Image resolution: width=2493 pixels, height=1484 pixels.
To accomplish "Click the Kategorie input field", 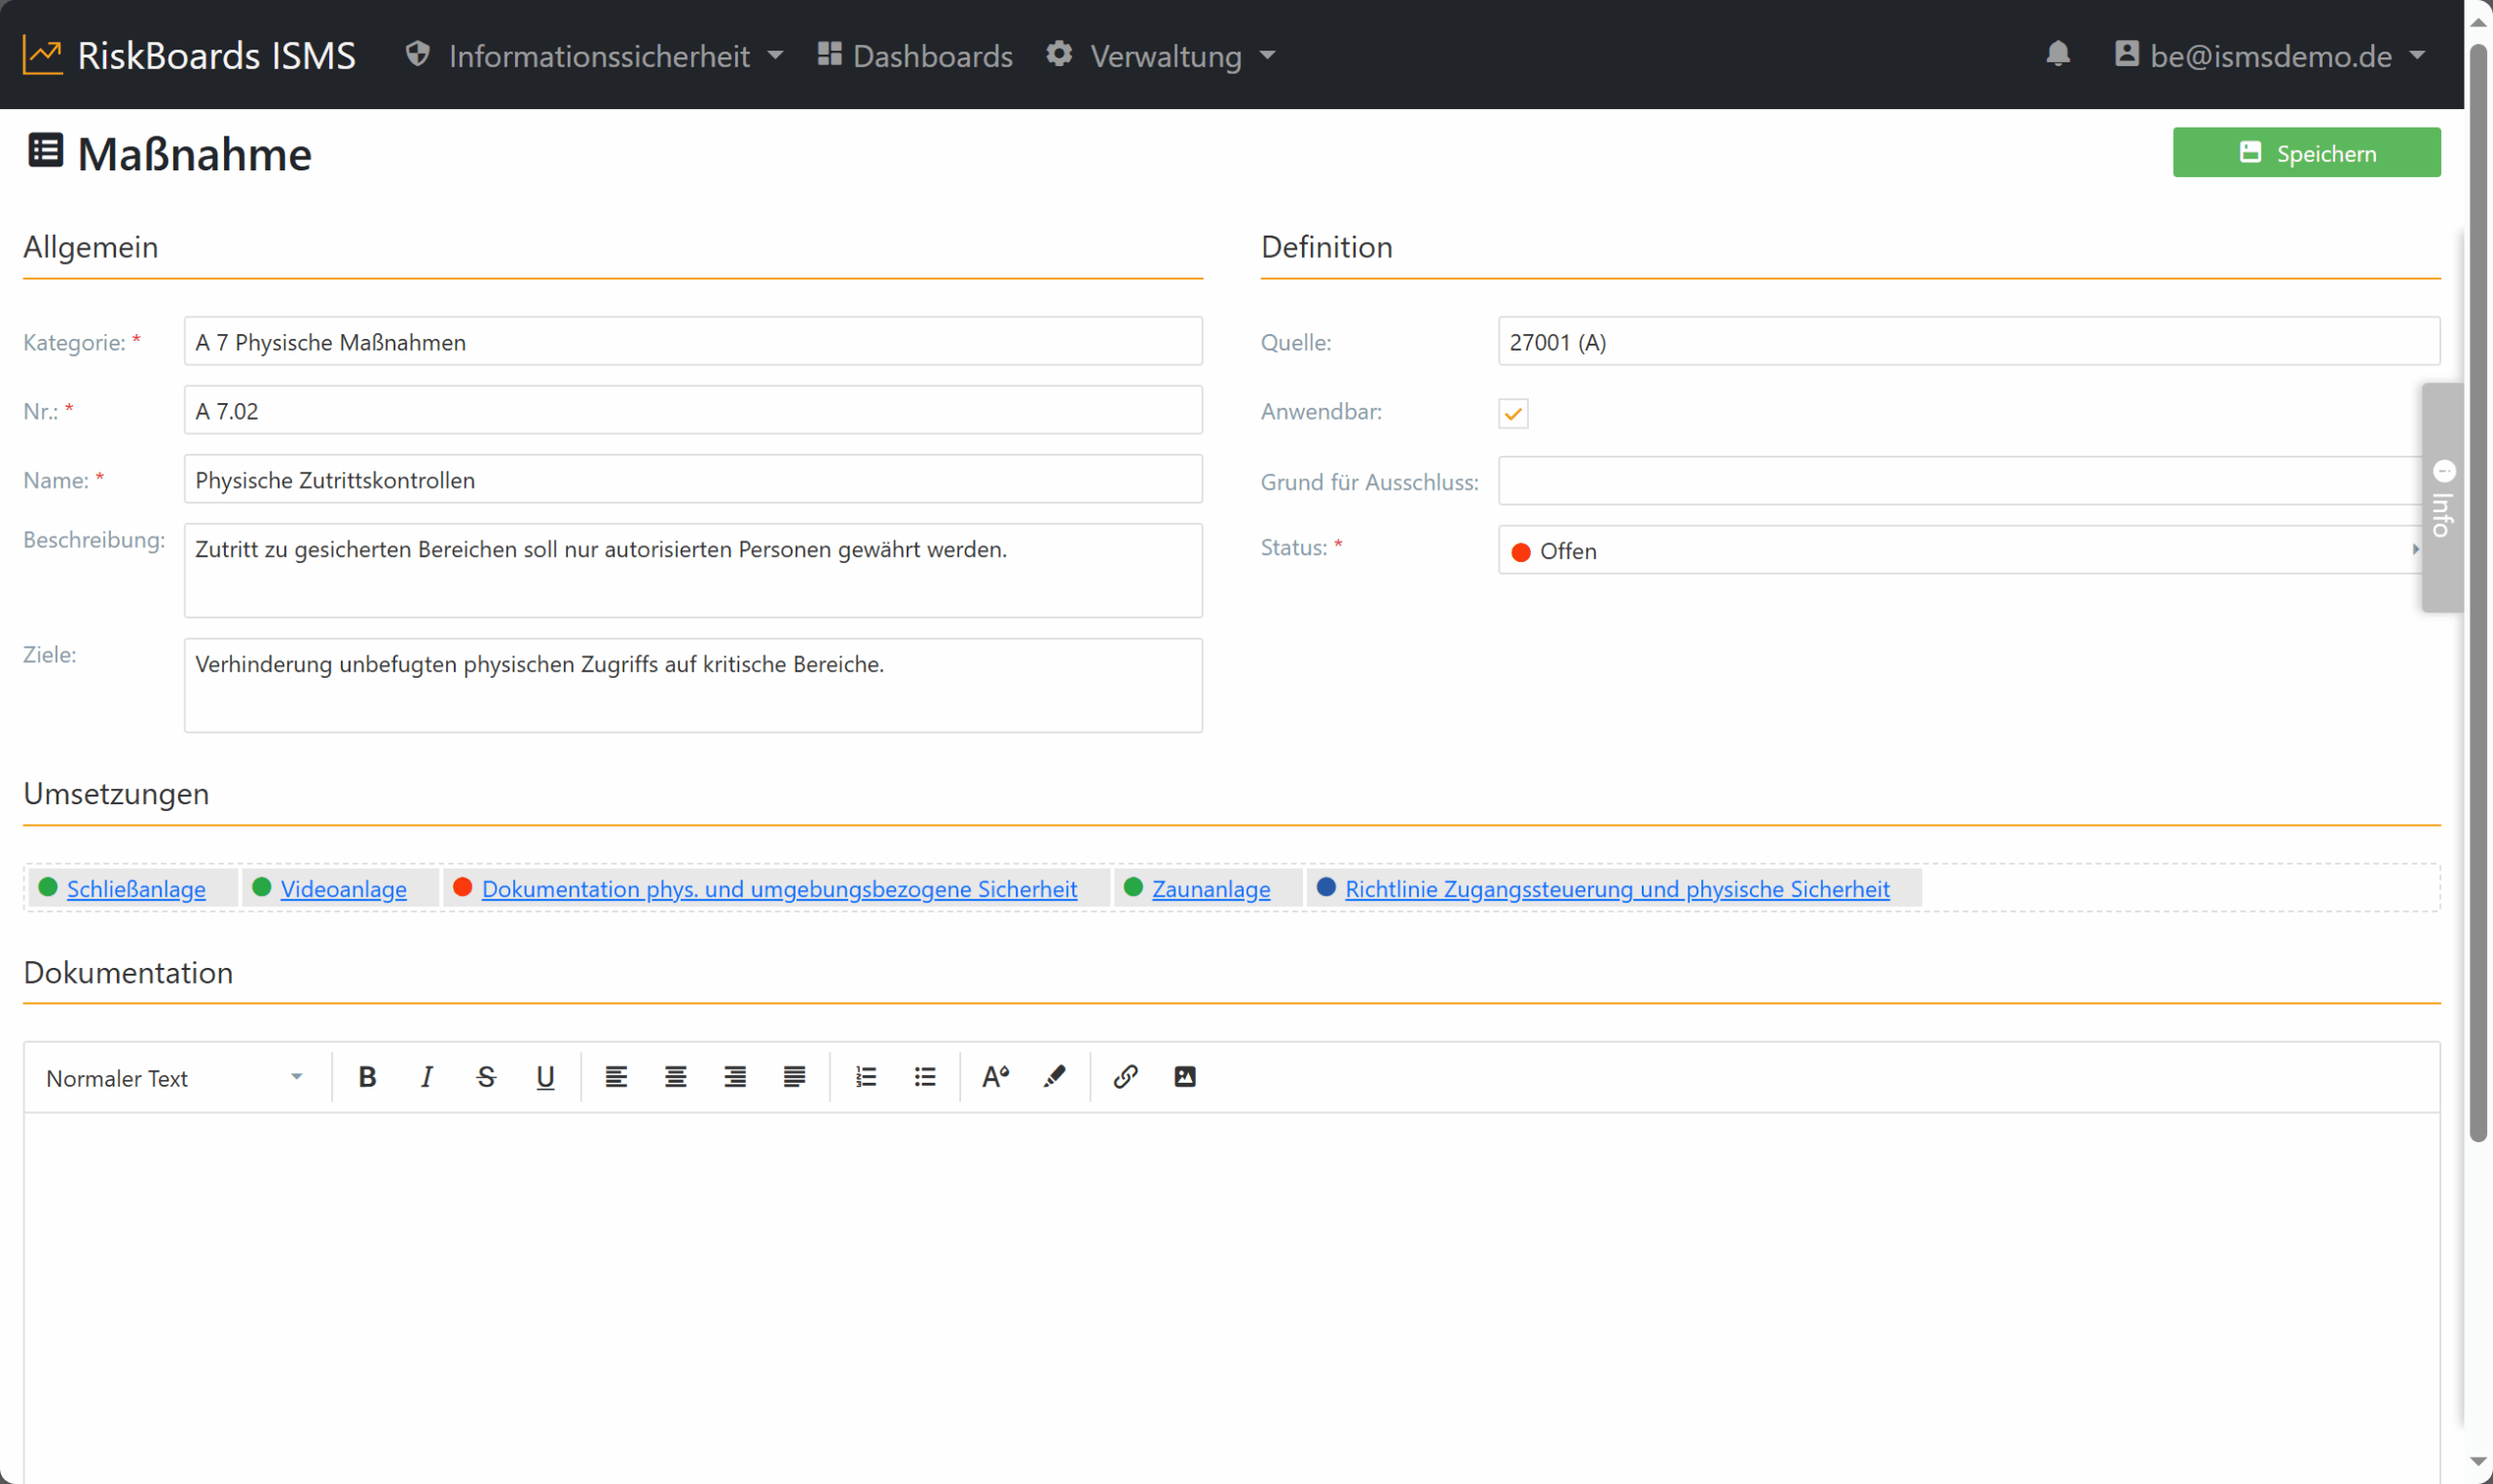I will tap(693, 341).
